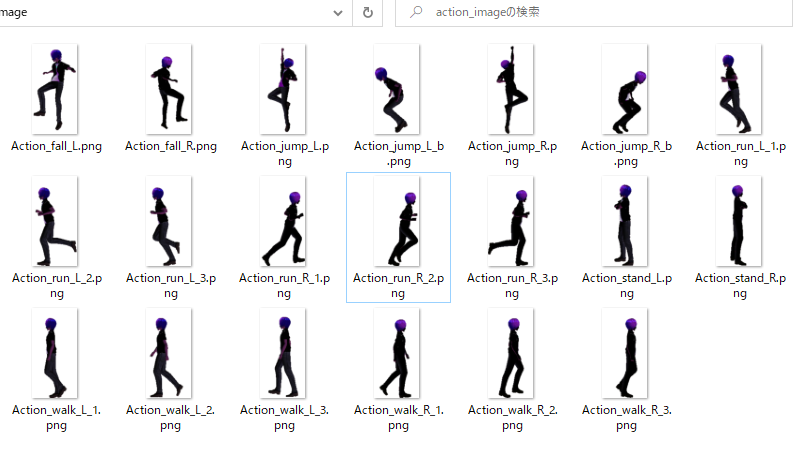Click the file name label Action_run_L_1.png

tap(741, 154)
